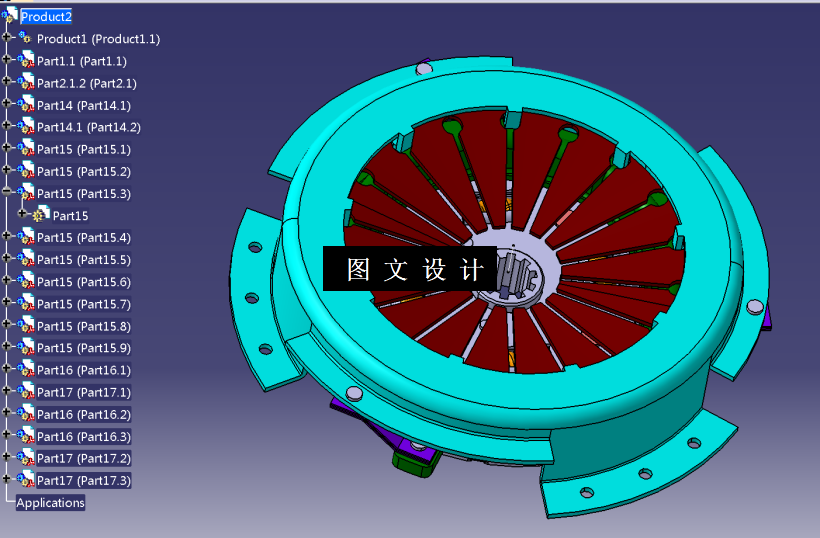Viewport: 820px width, 538px height.
Task: Click the Part16 (Part16.2) part icon
Action: pyautogui.click(x=26, y=413)
